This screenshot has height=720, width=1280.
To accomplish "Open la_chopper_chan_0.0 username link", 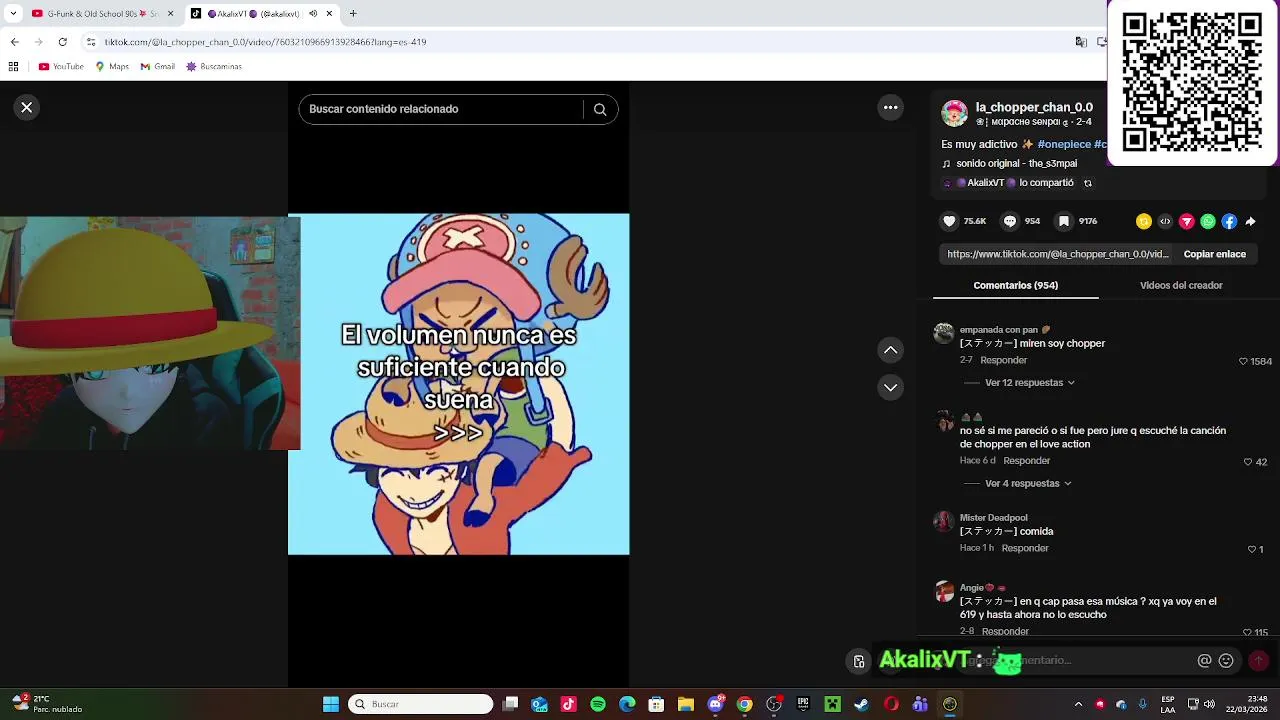I will pyautogui.click(x=1034, y=107).
